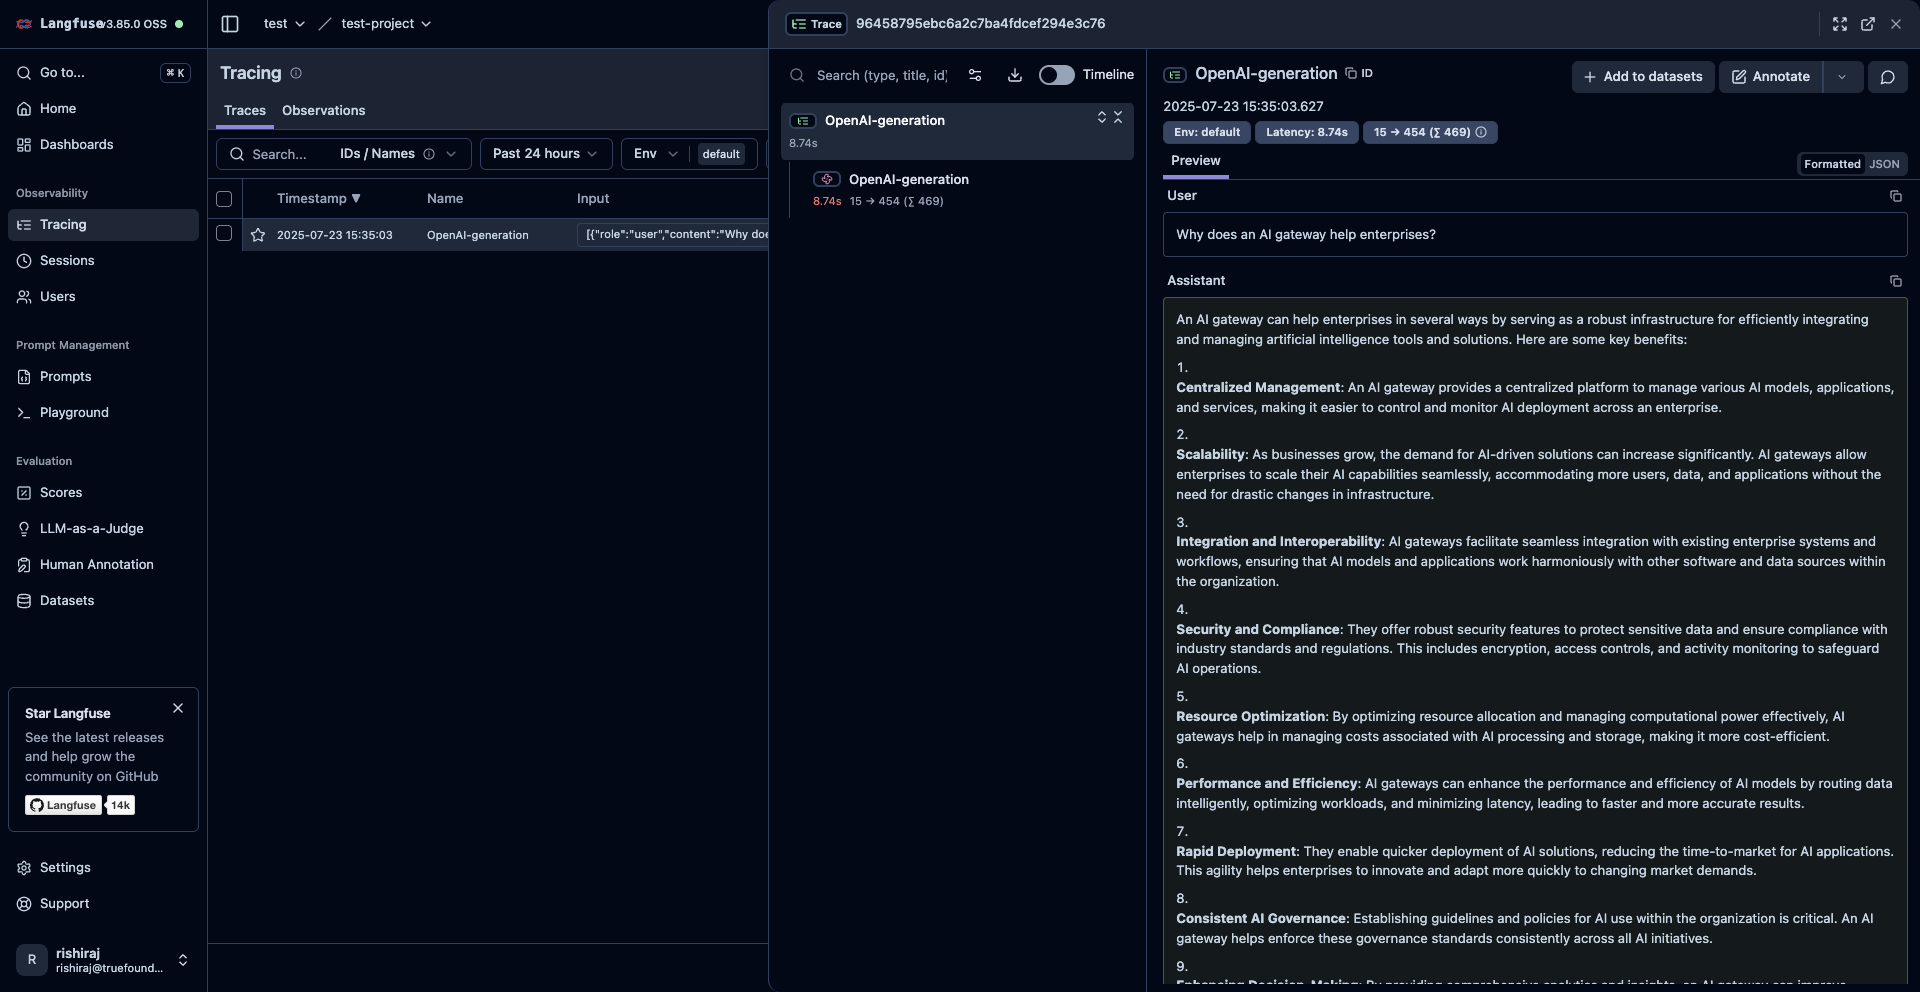Expand trace panel to fullscreen
The height and width of the screenshot is (992, 1920).
[x=1839, y=24]
